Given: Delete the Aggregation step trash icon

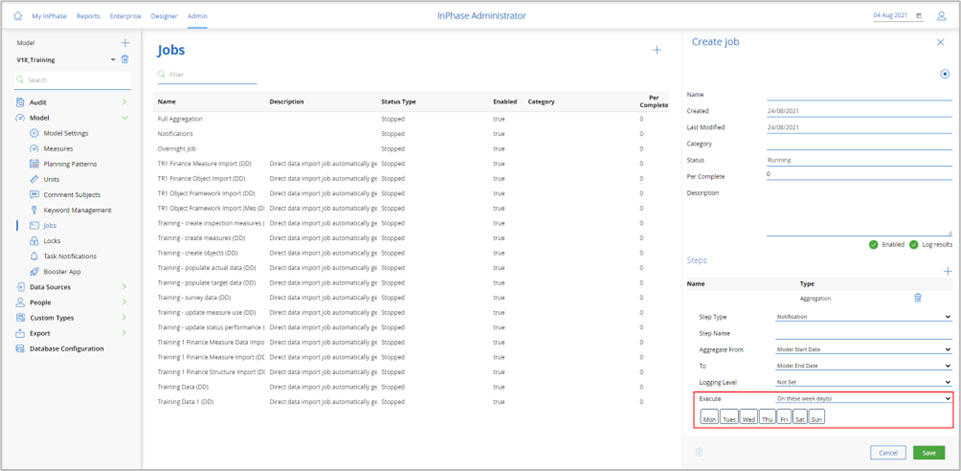Looking at the screenshot, I should point(917,297).
